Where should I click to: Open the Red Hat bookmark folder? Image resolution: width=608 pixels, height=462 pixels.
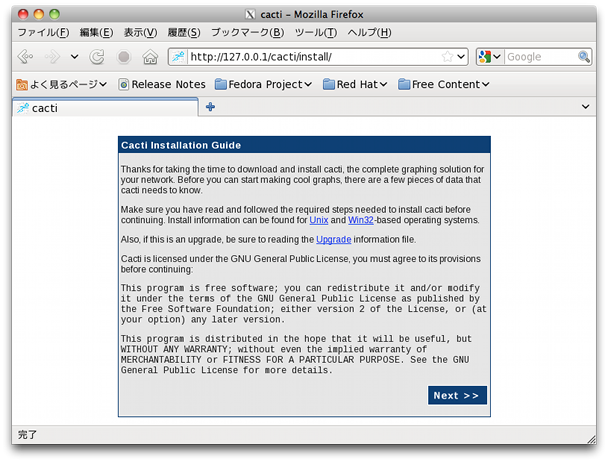(355, 84)
